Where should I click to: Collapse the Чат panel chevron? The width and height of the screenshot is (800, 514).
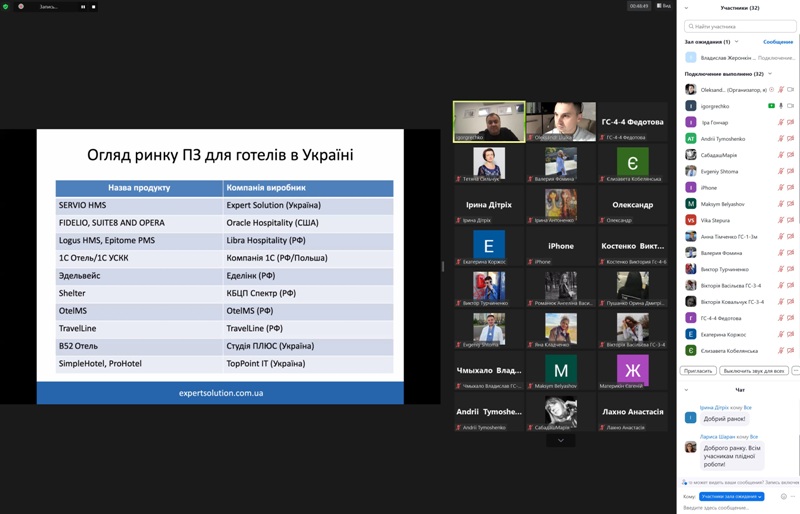coord(686,389)
